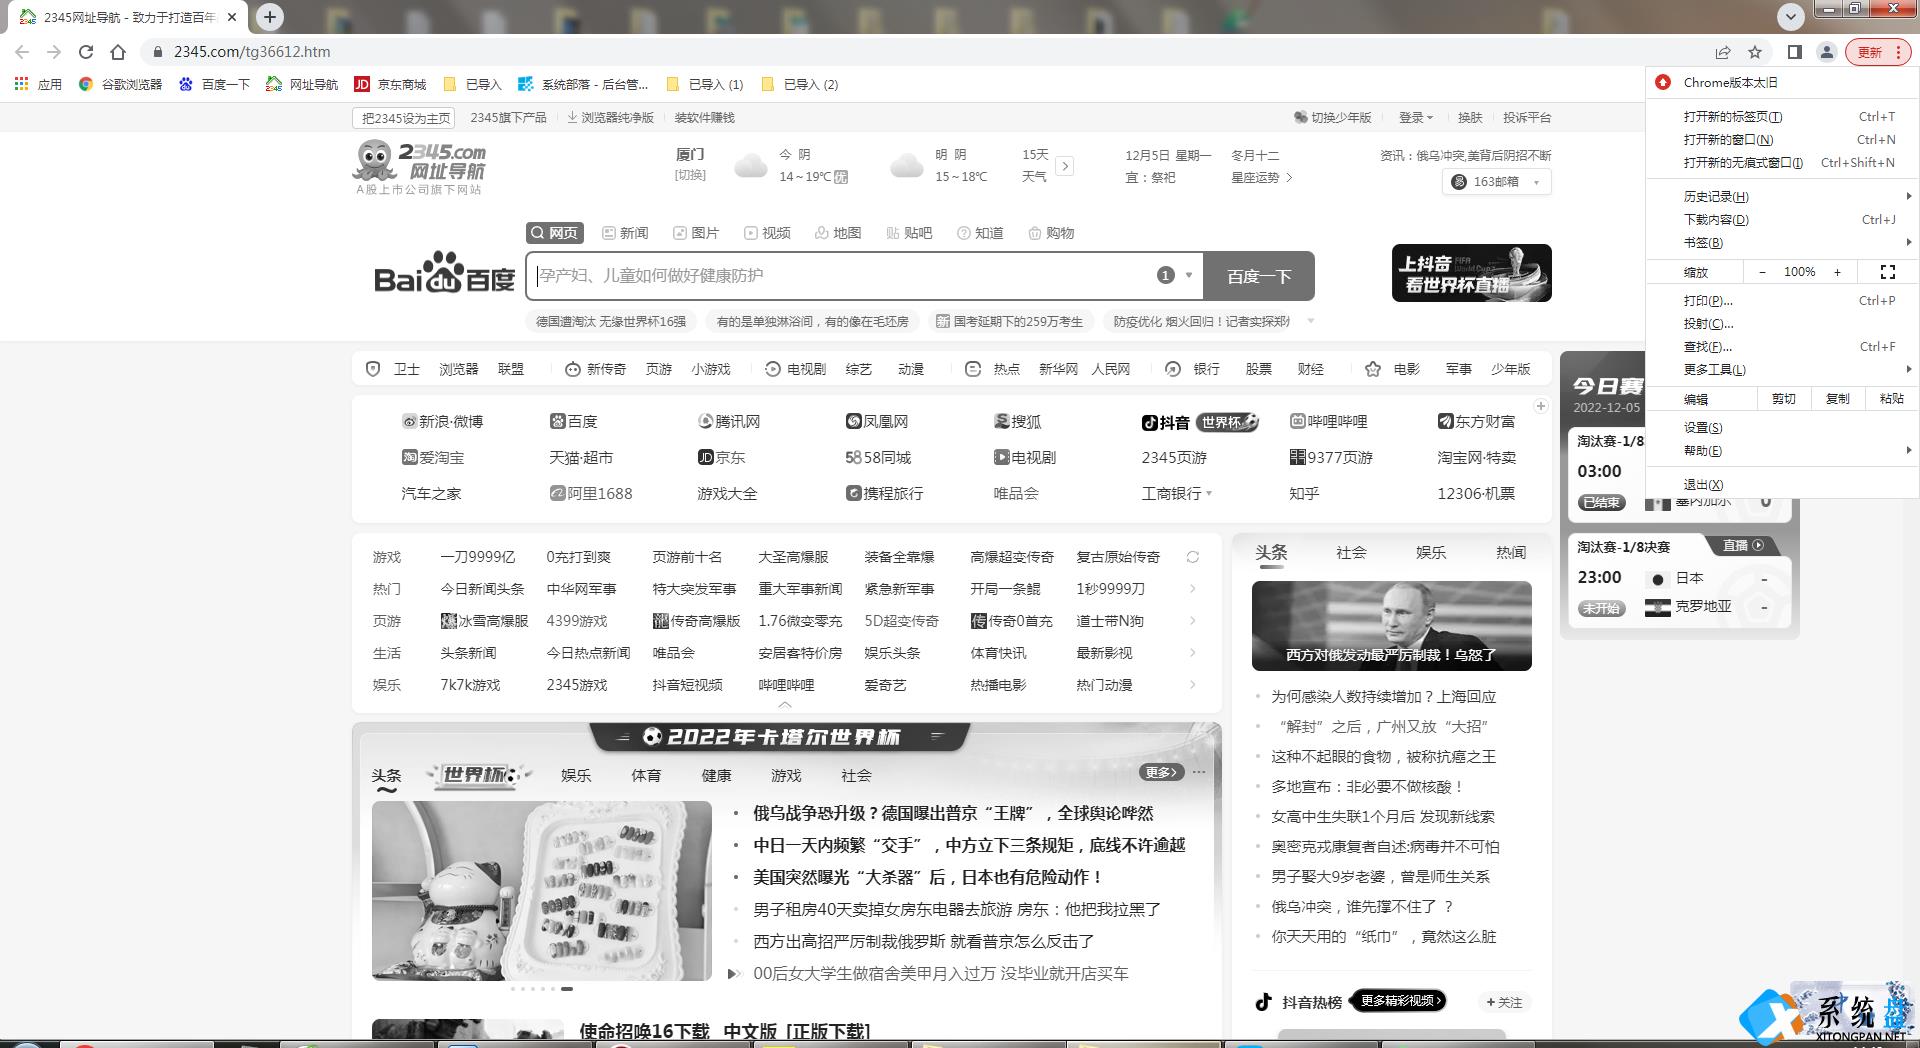Click the Baidu logo
The height and width of the screenshot is (1048, 1920).
pos(444,273)
